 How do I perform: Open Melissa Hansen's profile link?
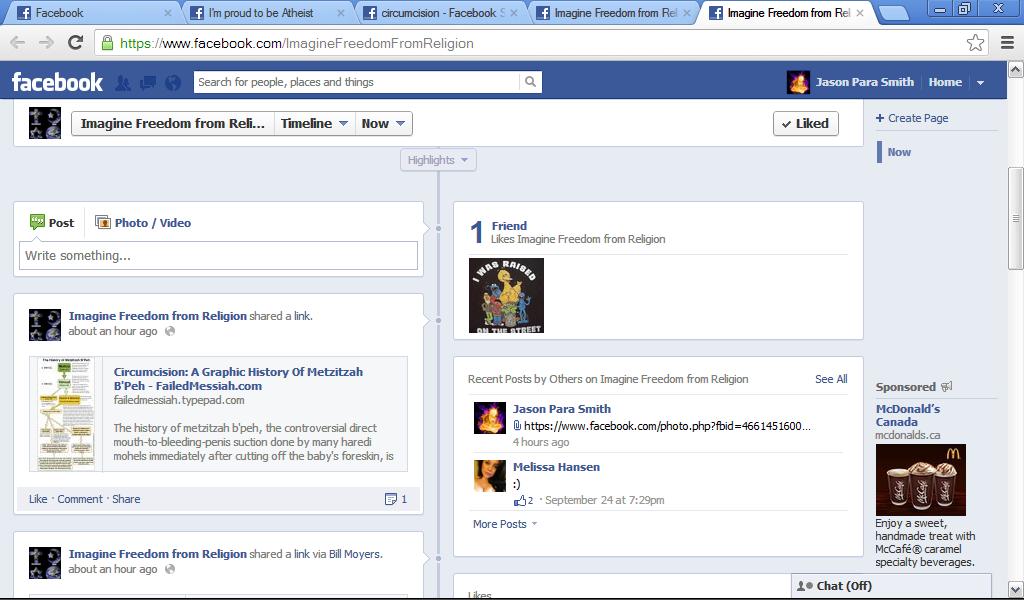556,467
